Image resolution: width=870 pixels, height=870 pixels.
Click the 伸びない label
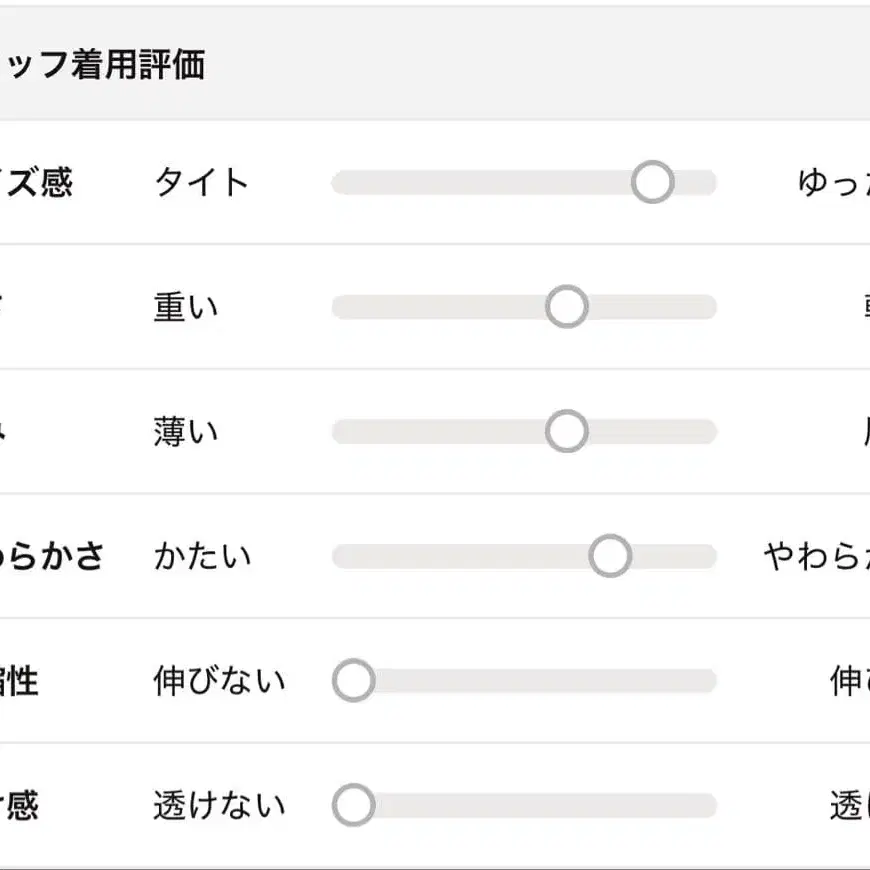coord(218,681)
